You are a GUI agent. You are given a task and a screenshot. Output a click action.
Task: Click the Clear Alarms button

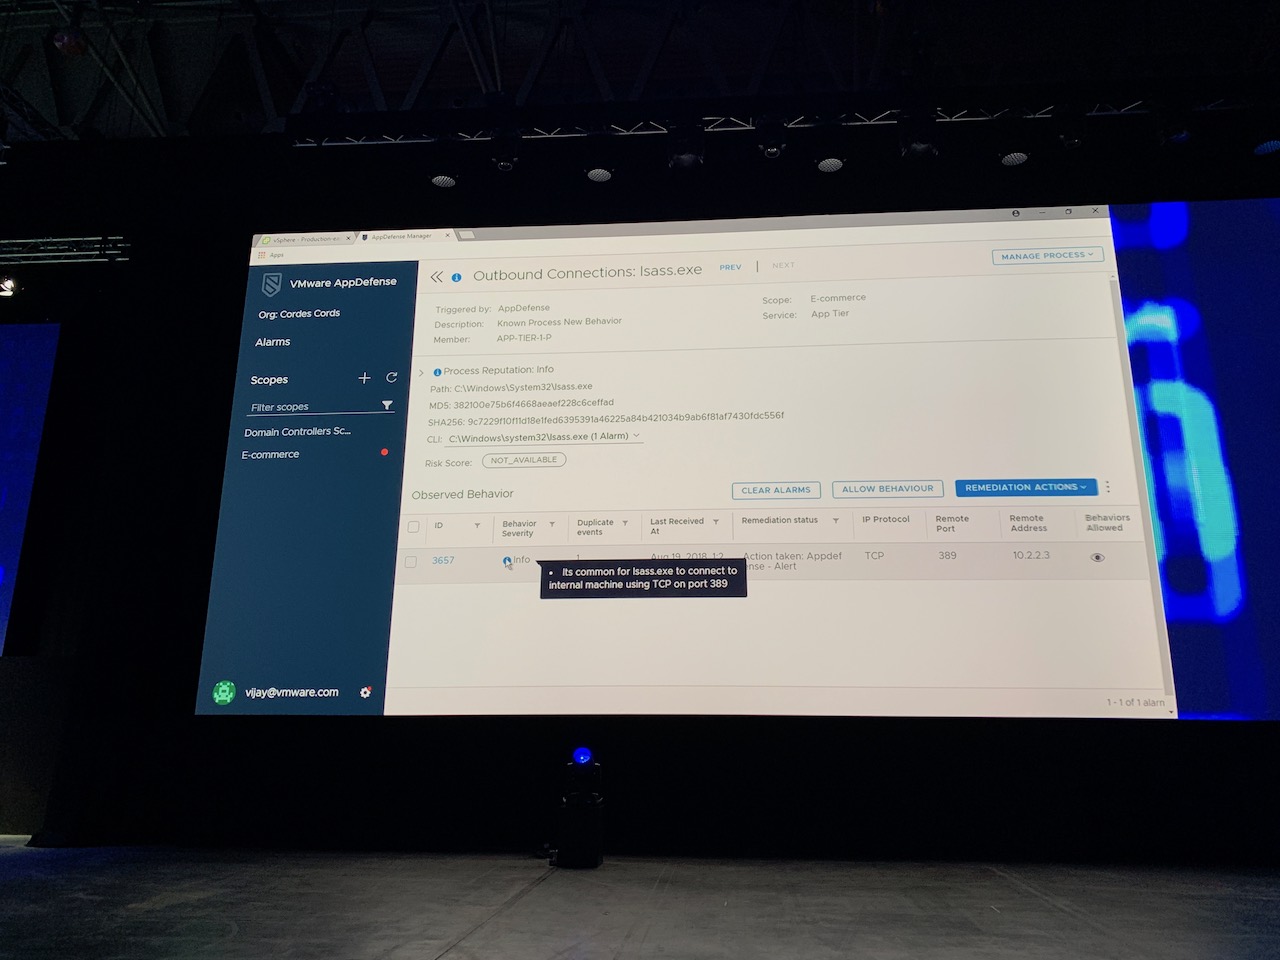776,490
